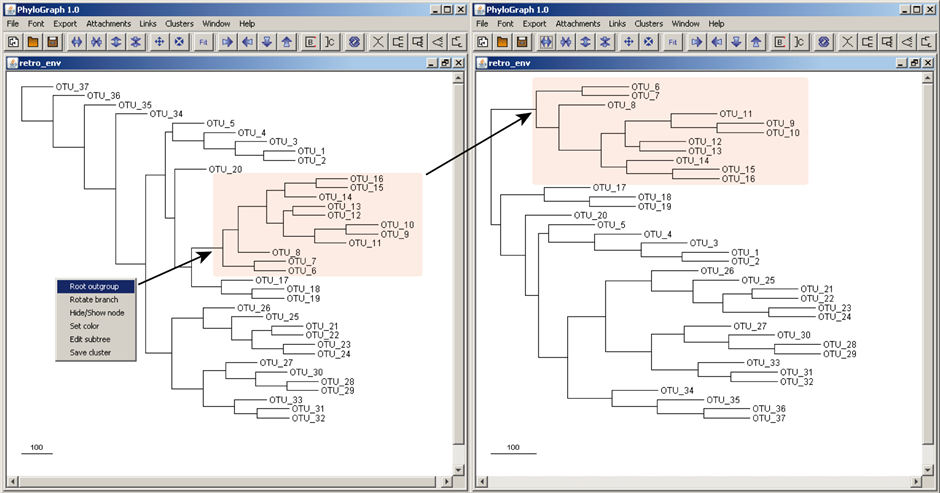Click the left window's vertical scrollbar
940x493 pixels.
[459, 250]
